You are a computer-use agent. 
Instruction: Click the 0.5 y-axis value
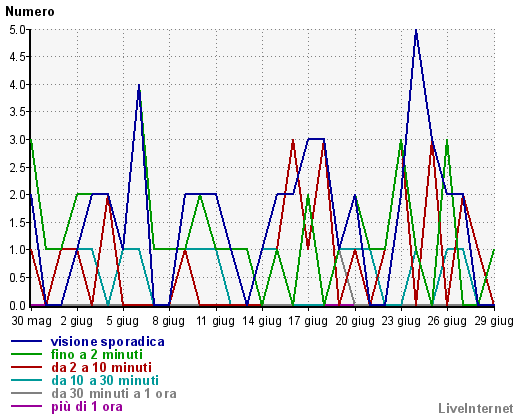pyautogui.click(x=17, y=277)
